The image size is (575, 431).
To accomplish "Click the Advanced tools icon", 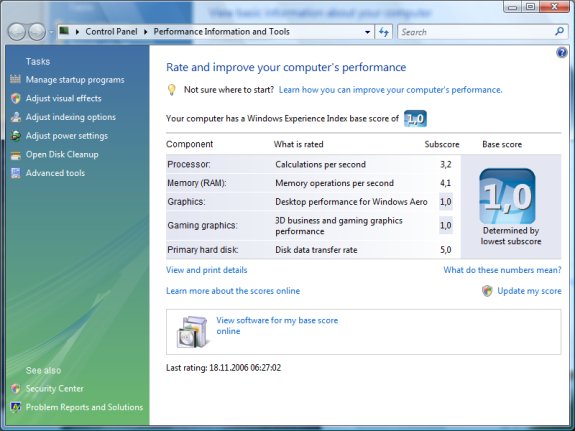I will click(x=15, y=173).
